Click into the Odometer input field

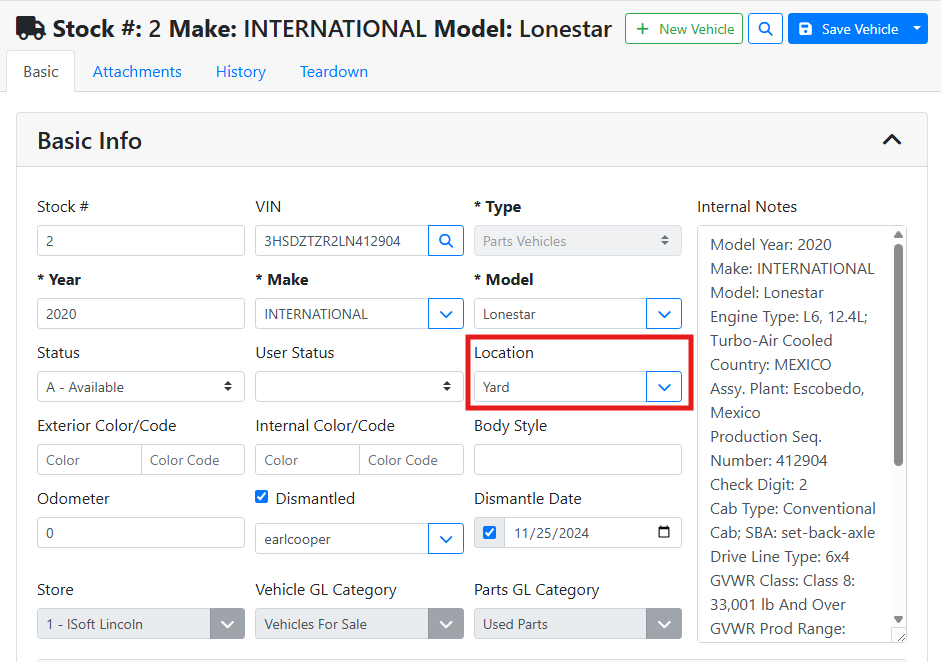140,533
